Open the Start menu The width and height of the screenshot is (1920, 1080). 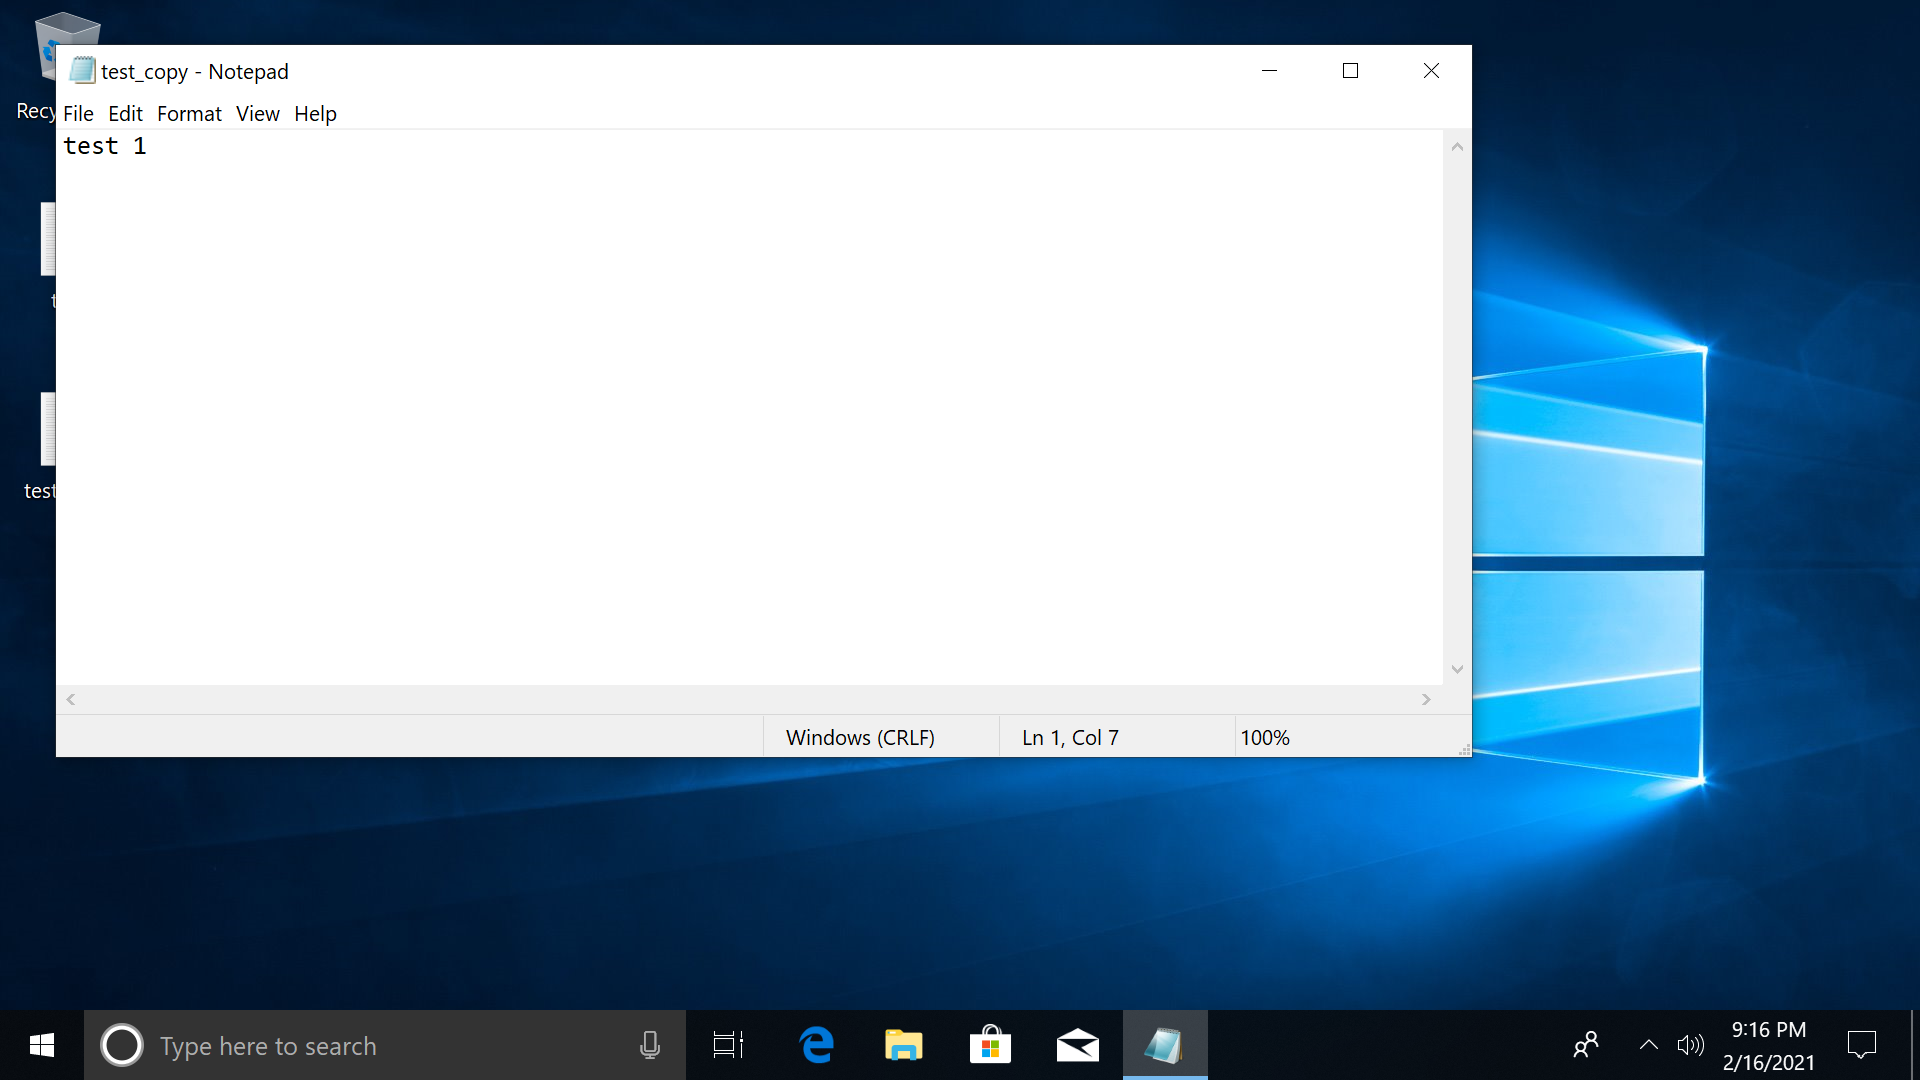coord(40,1044)
